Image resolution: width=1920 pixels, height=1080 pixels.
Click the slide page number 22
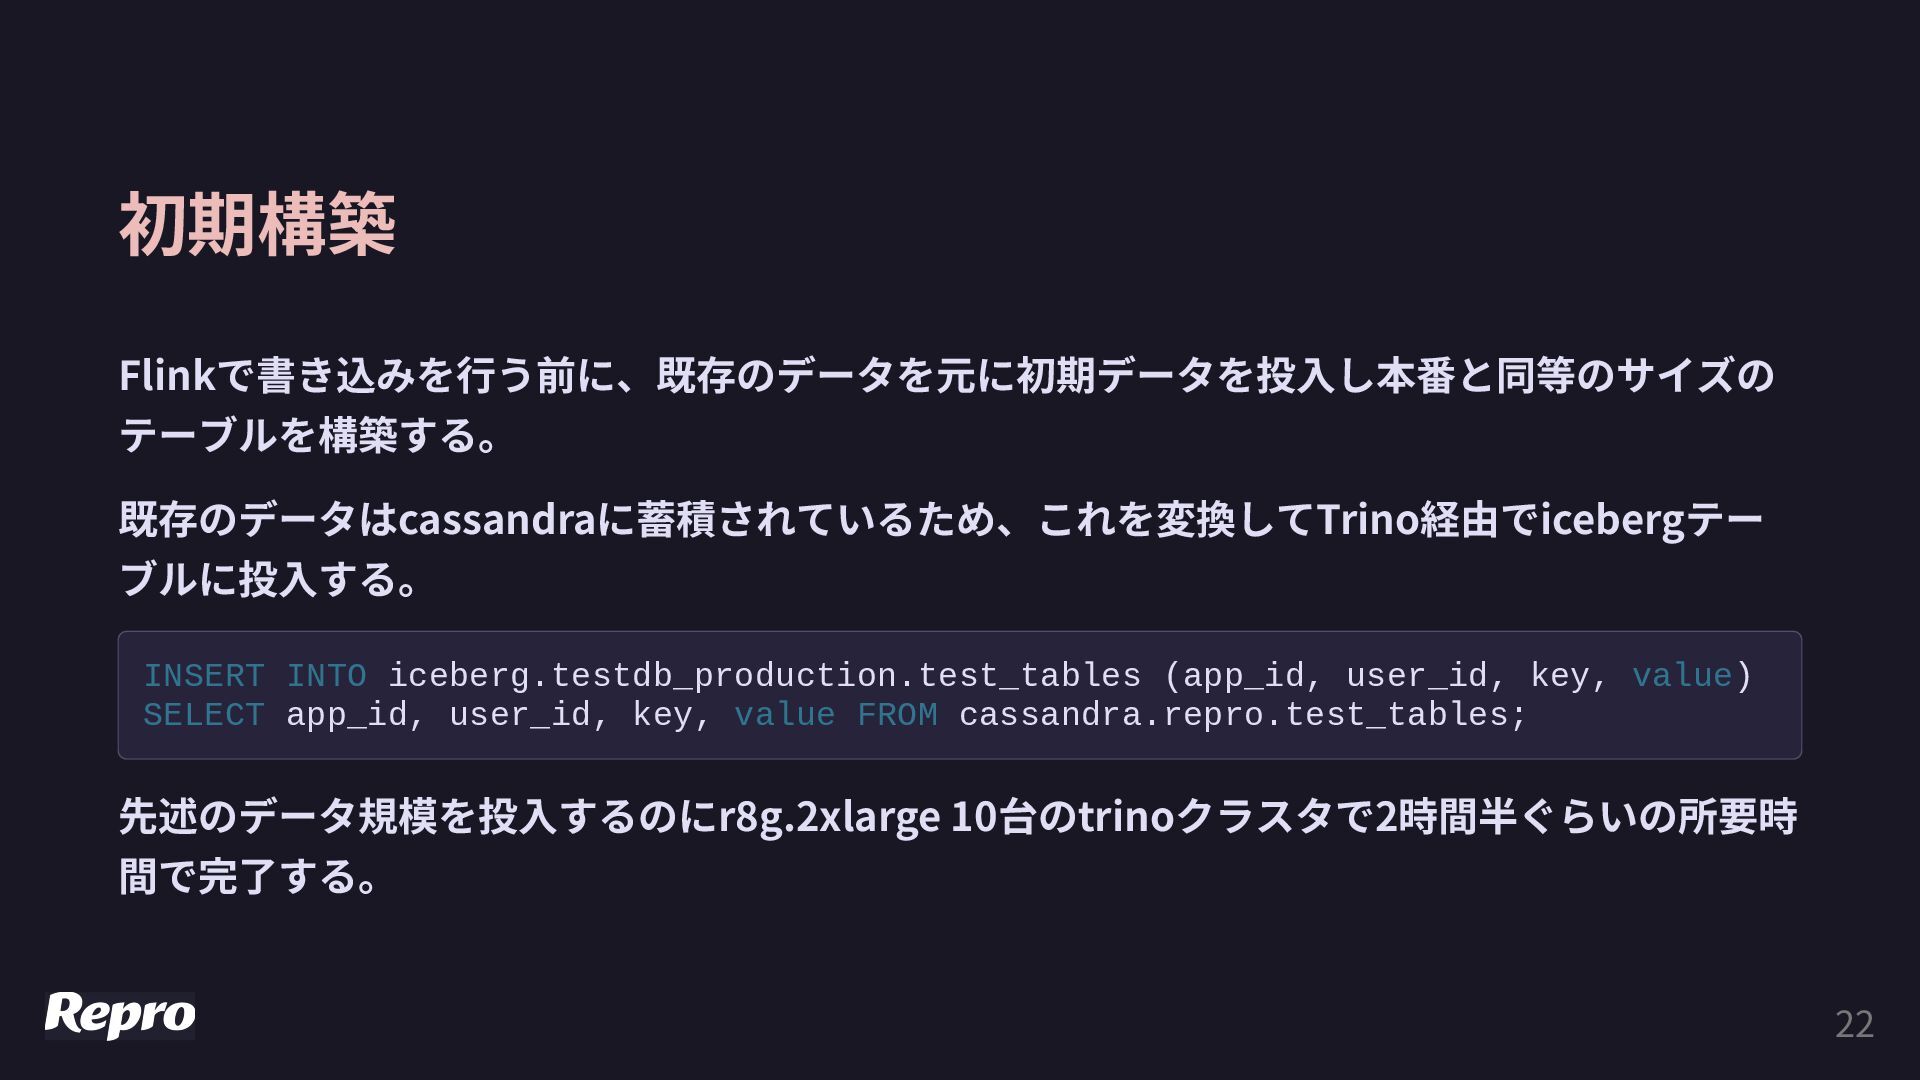(1854, 1024)
